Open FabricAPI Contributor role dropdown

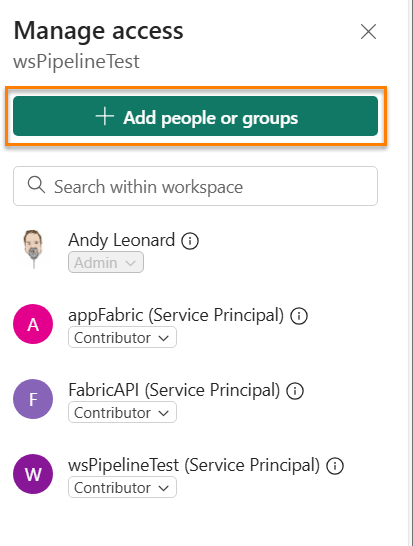click(x=122, y=412)
